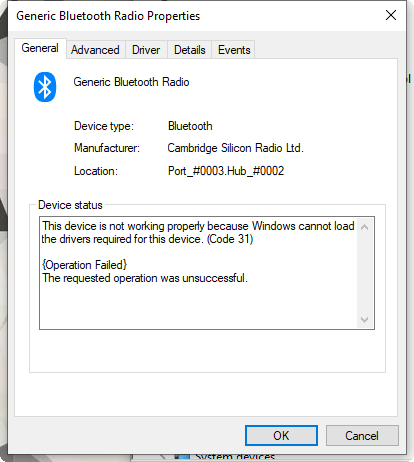Click the device status scroll down arrow
The height and width of the screenshot is (462, 414).
[x=365, y=320]
